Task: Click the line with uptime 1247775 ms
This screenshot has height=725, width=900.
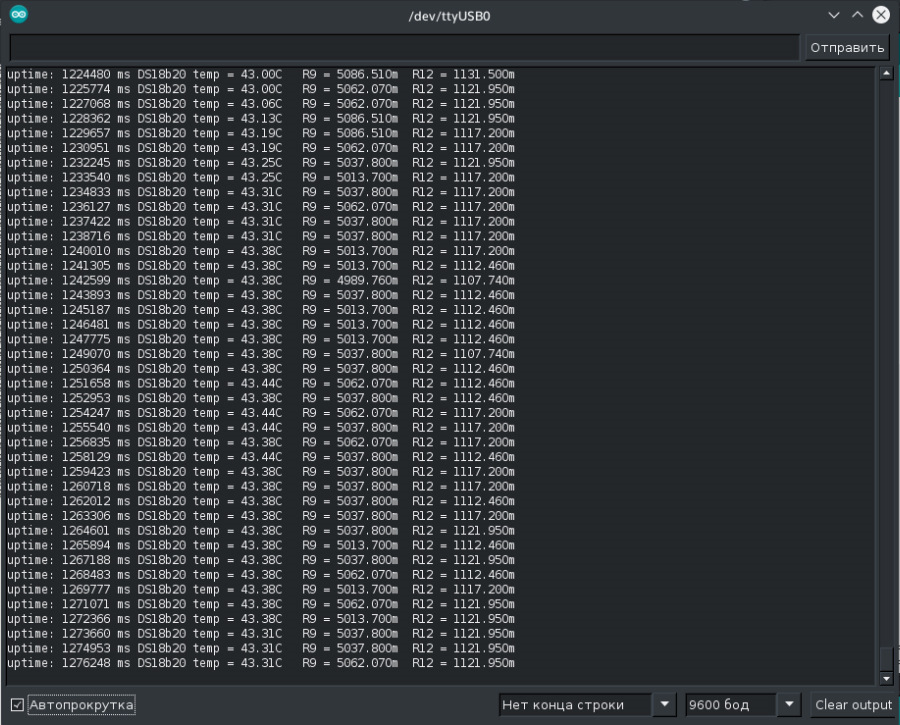Action: point(261,339)
